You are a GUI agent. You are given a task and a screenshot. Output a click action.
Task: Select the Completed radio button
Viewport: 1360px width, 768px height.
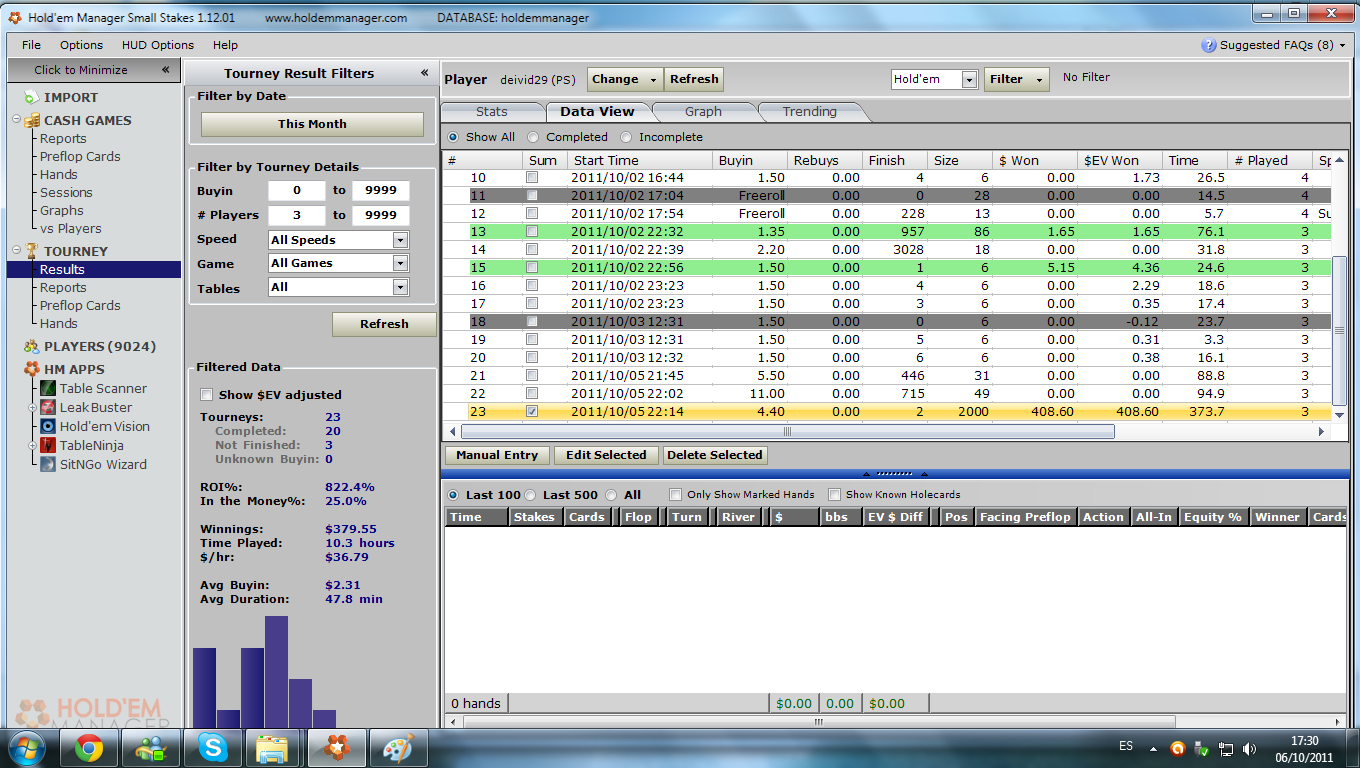tap(533, 137)
